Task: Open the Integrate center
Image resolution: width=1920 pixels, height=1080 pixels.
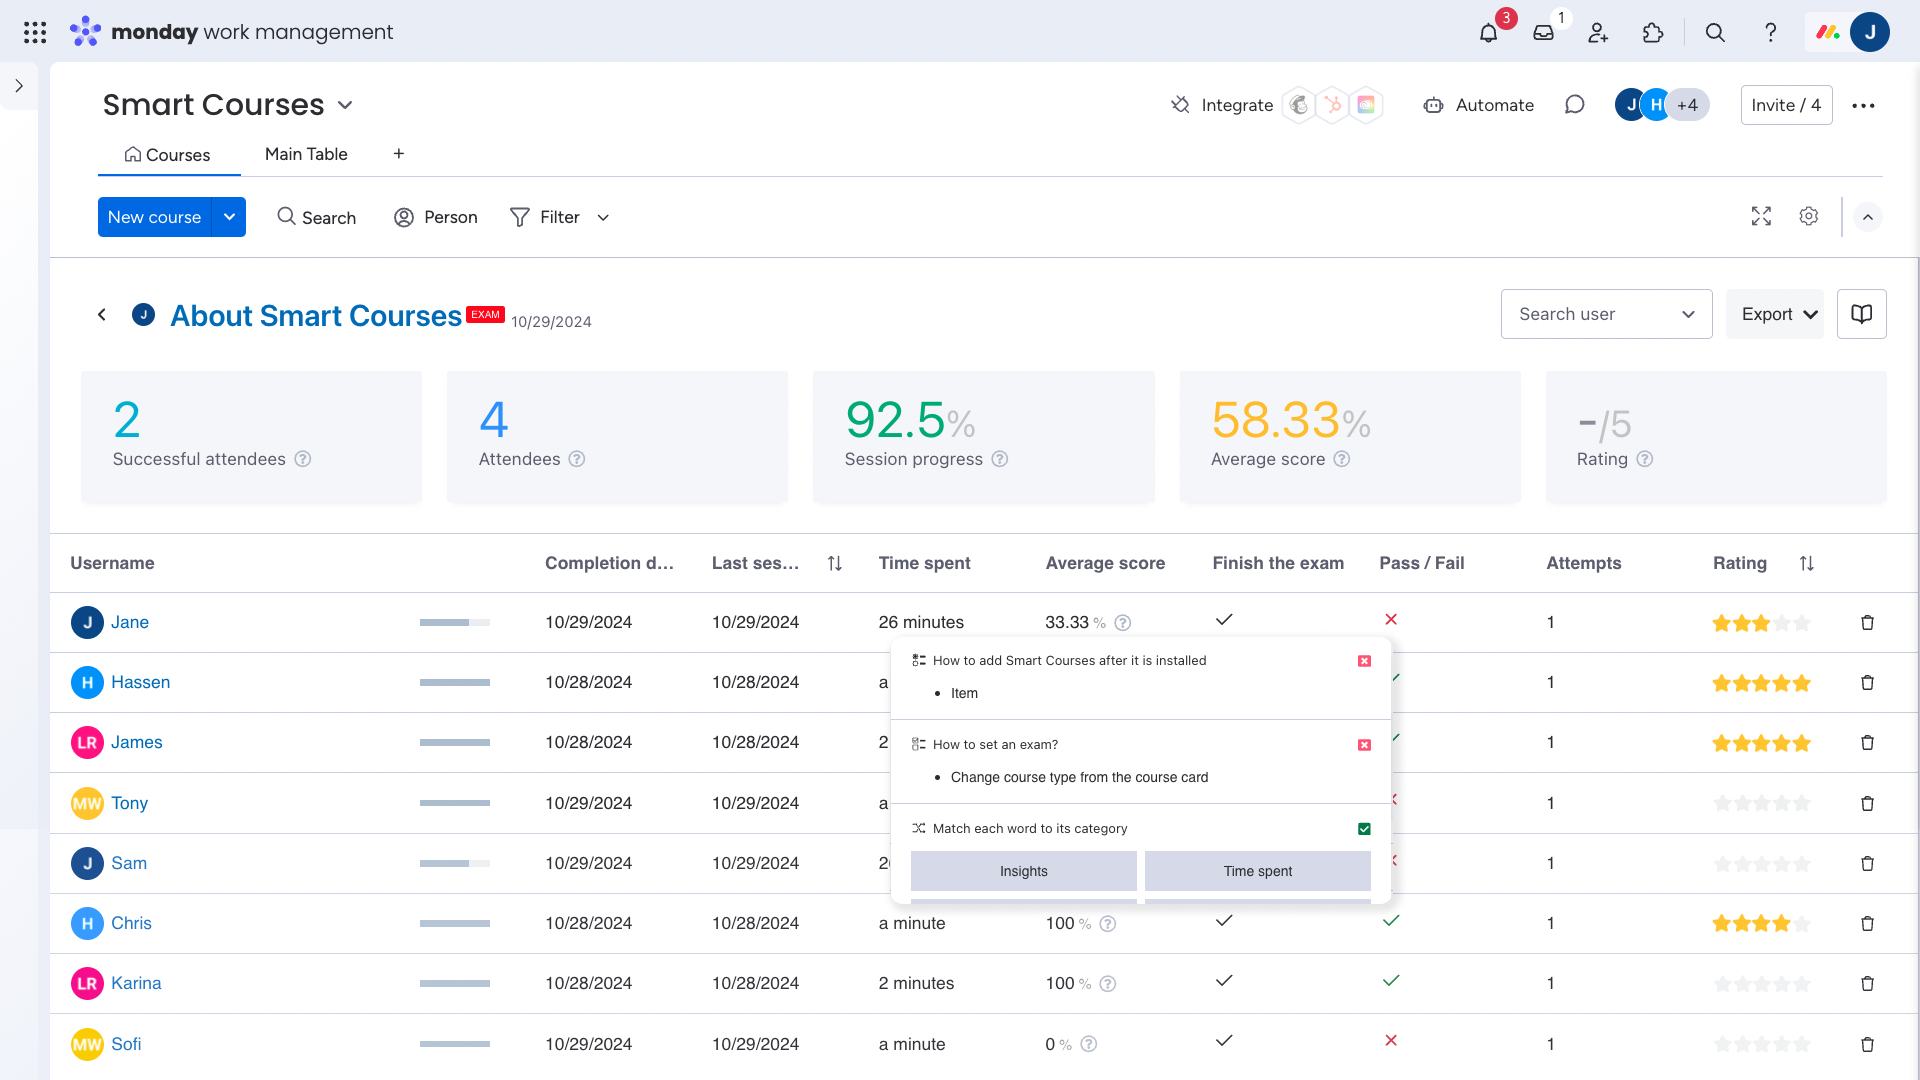Action: [x=1222, y=105]
